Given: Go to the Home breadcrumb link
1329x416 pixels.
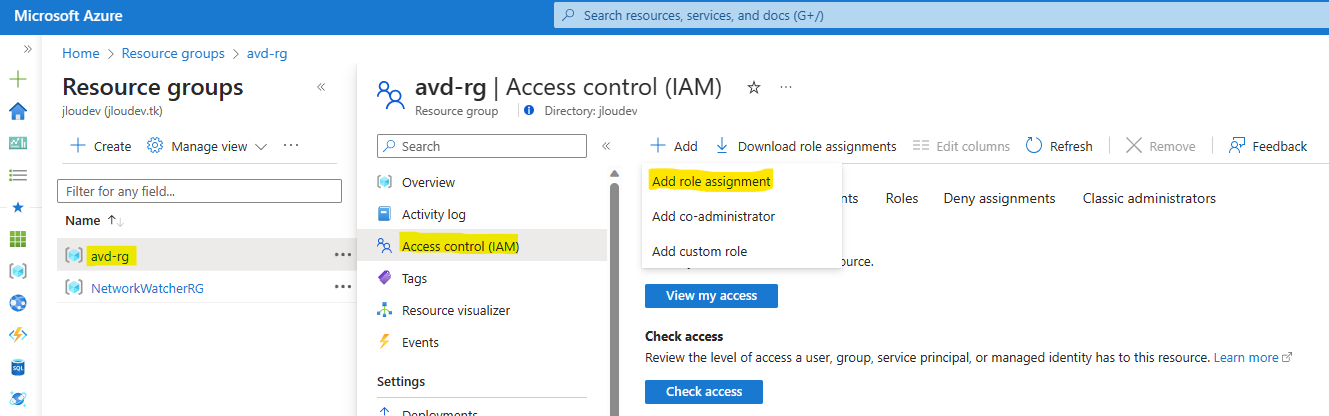Looking at the screenshot, I should click(80, 53).
